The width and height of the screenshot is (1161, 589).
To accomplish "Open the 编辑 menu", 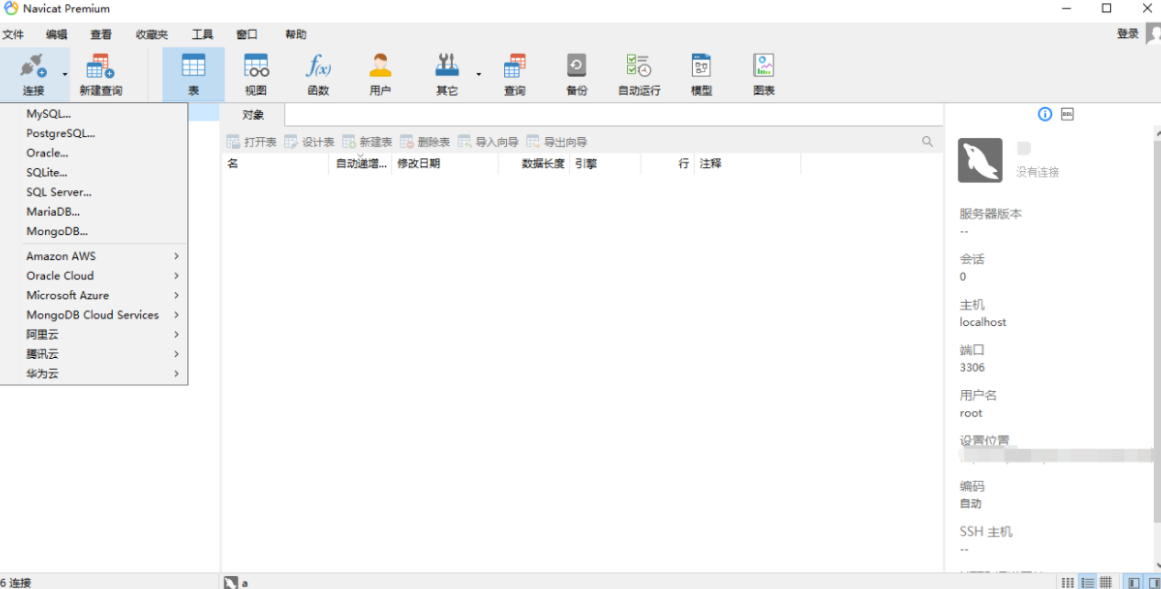I will (56, 35).
